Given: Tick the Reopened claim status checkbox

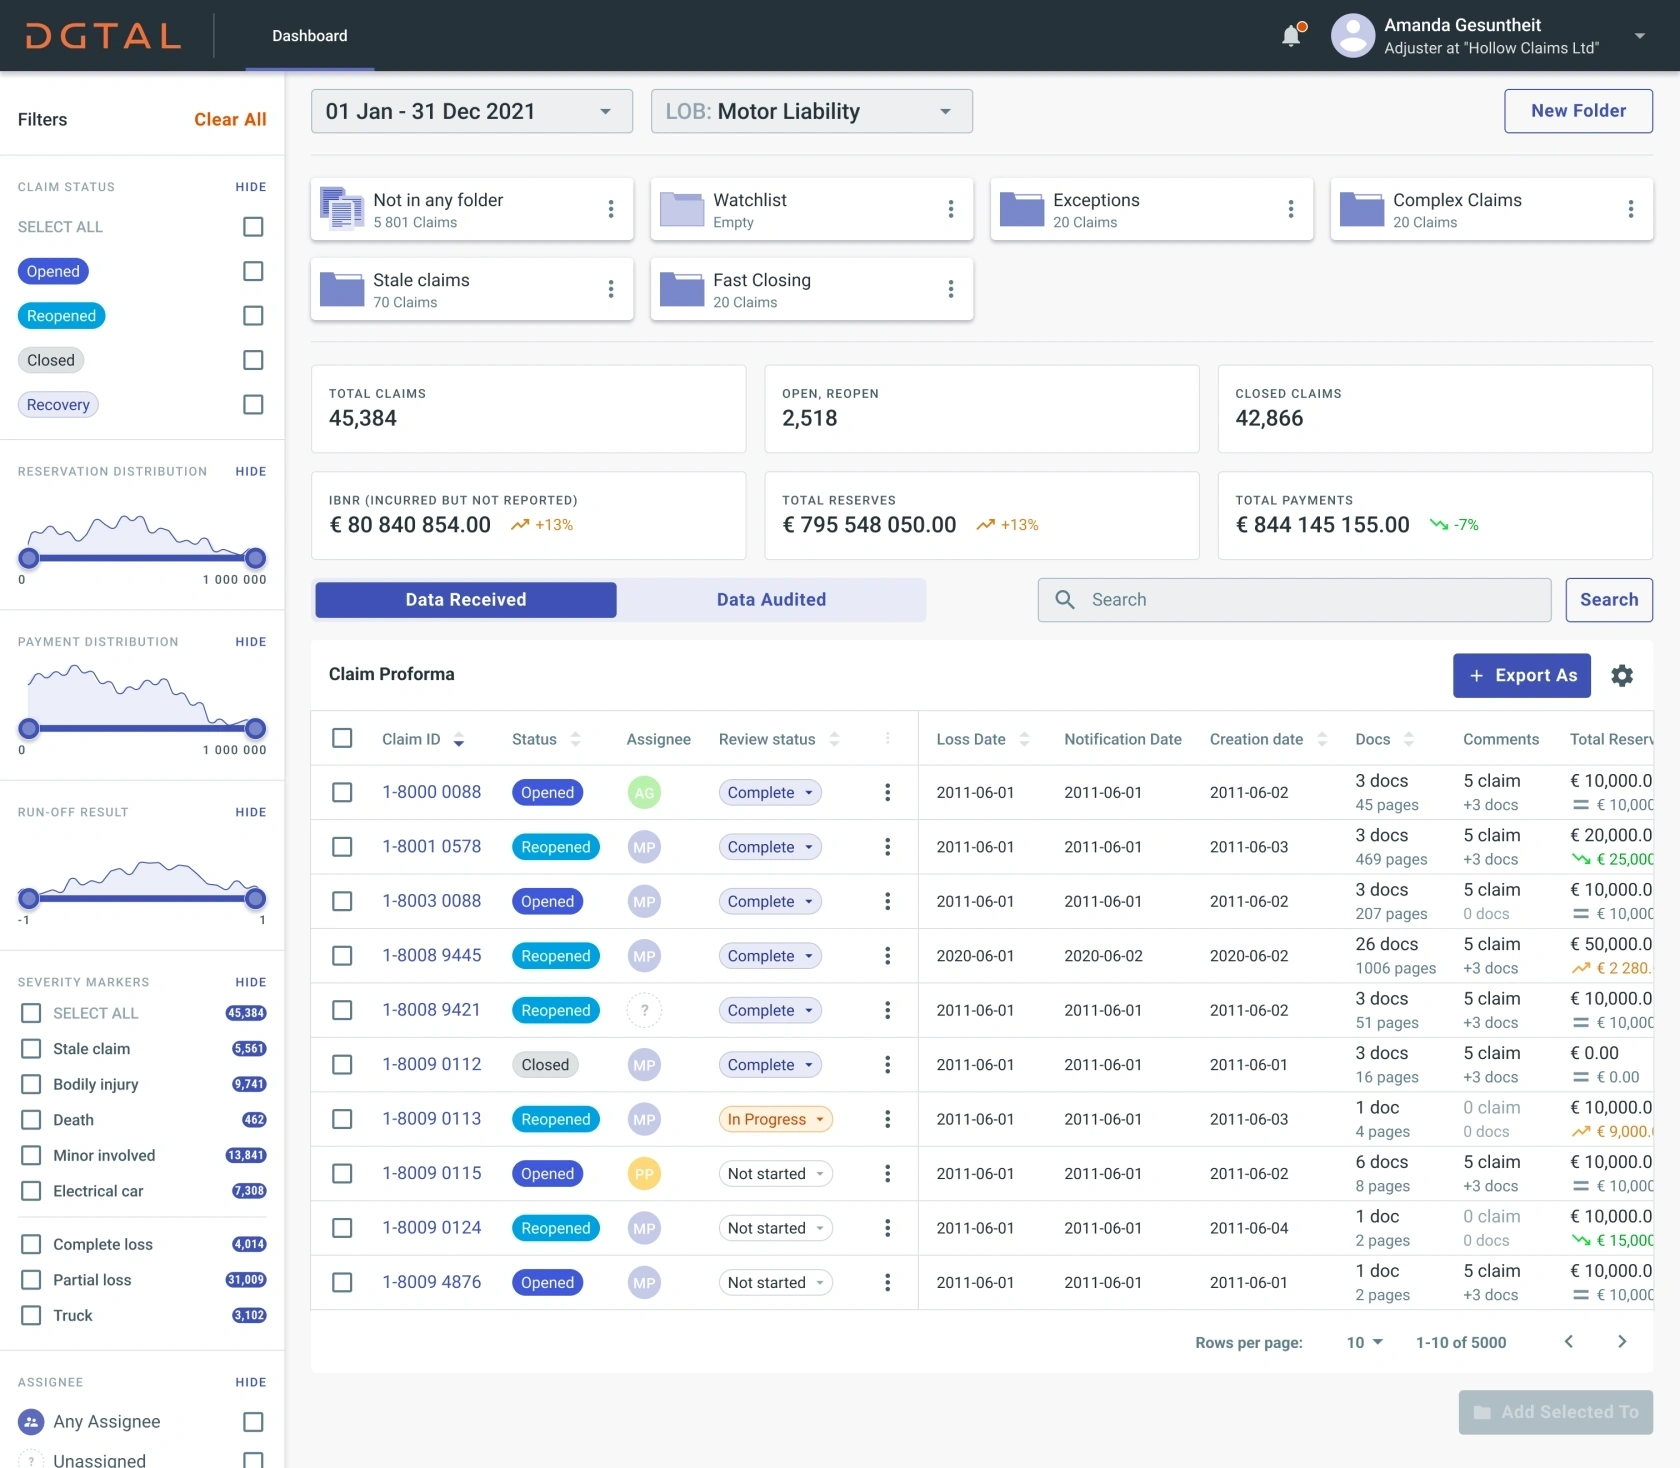Looking at the screenshot, I should 253,316.
